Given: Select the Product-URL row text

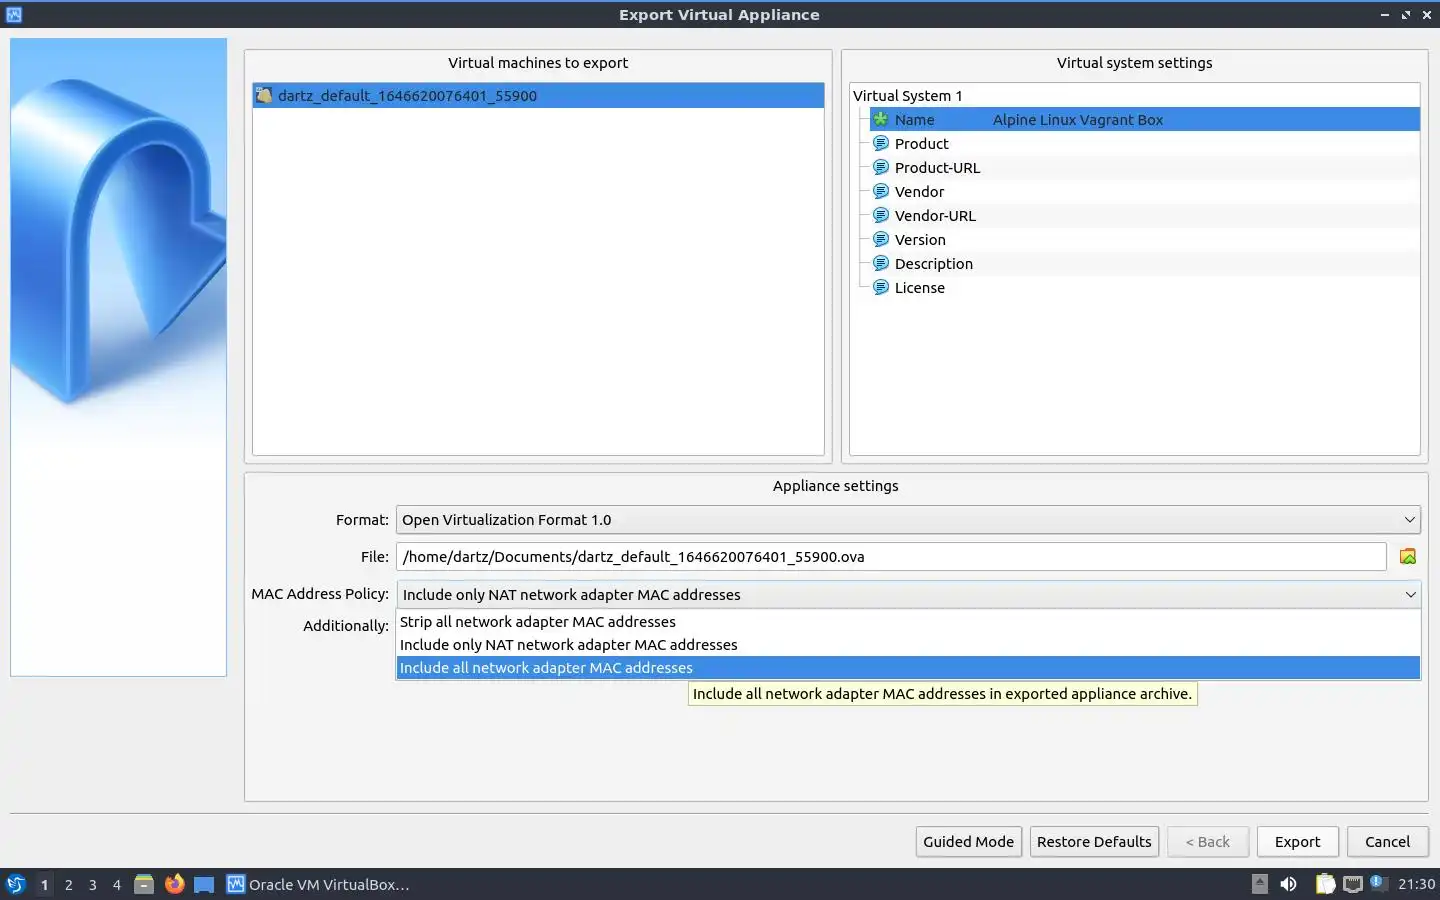Looking at the screenshot, I should click(937, 168).
